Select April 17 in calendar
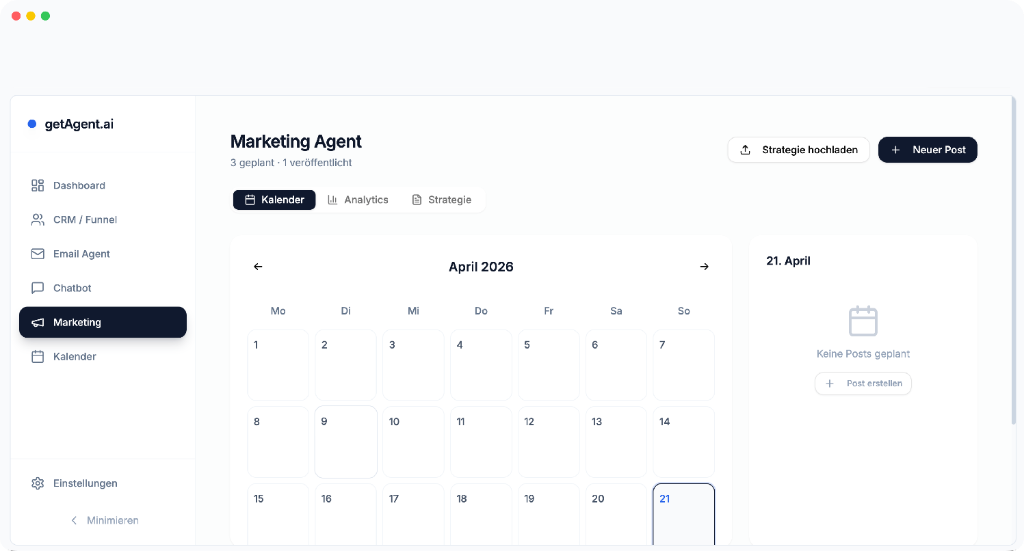The width and height of the screenshot is (1024, 551). pyautogui.click(x=413, y=514)
